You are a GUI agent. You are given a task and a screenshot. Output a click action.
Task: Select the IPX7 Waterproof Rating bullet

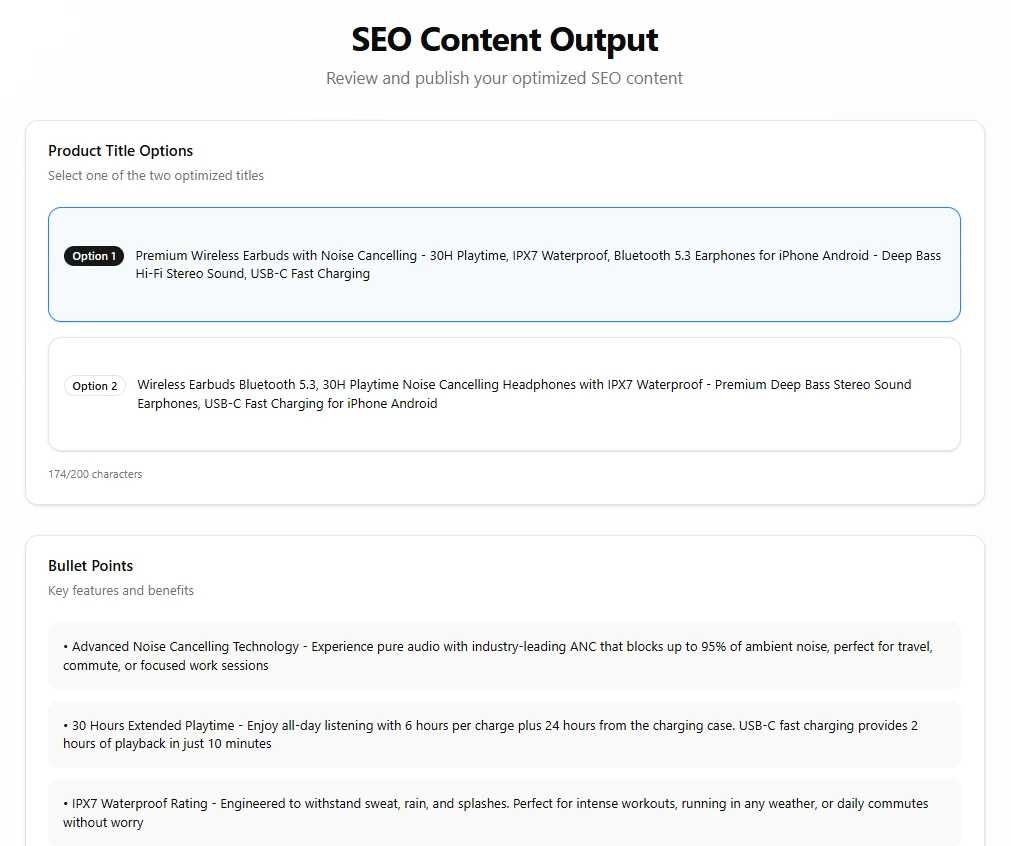pyautogui.click(x=504, y=813)
